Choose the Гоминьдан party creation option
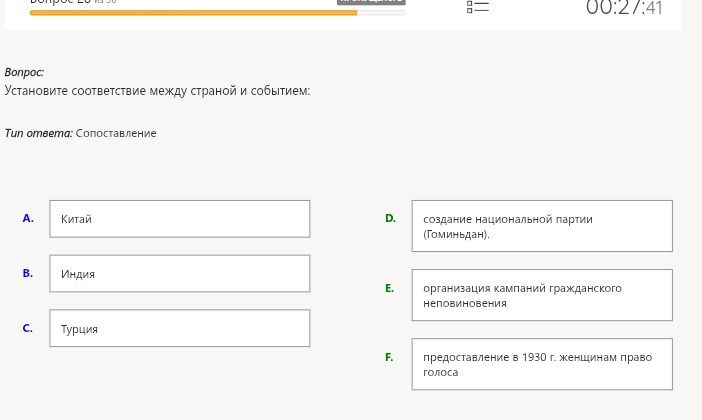702x420 pixels. click(542, 226)
